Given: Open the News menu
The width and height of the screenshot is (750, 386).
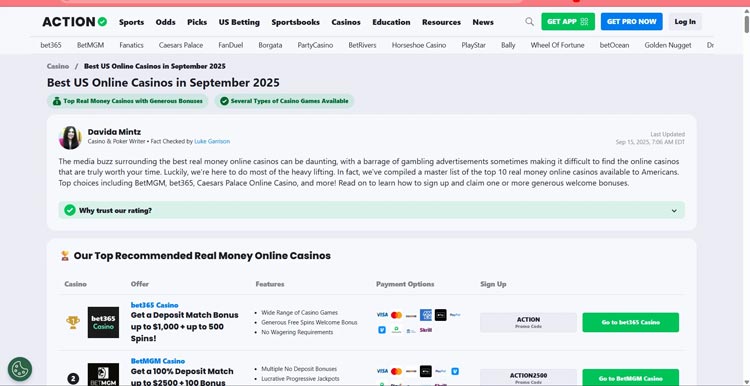Looking at the screenshot, I should (483, 22).
